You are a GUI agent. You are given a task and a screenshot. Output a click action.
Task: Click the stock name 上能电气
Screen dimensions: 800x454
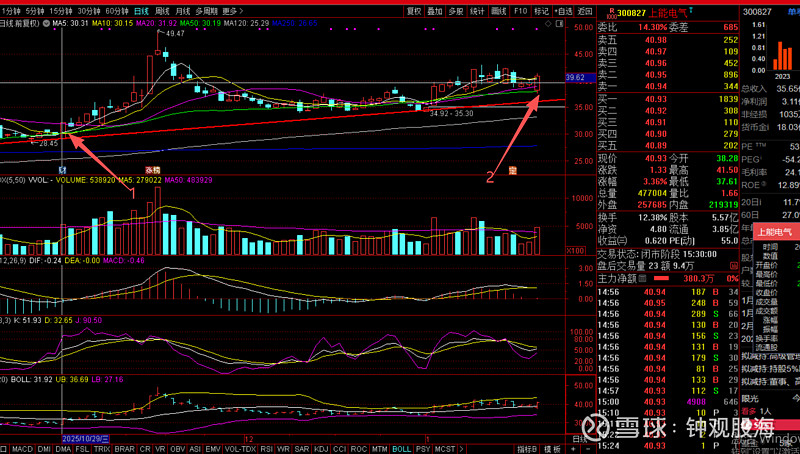click(x=668, y=13)
